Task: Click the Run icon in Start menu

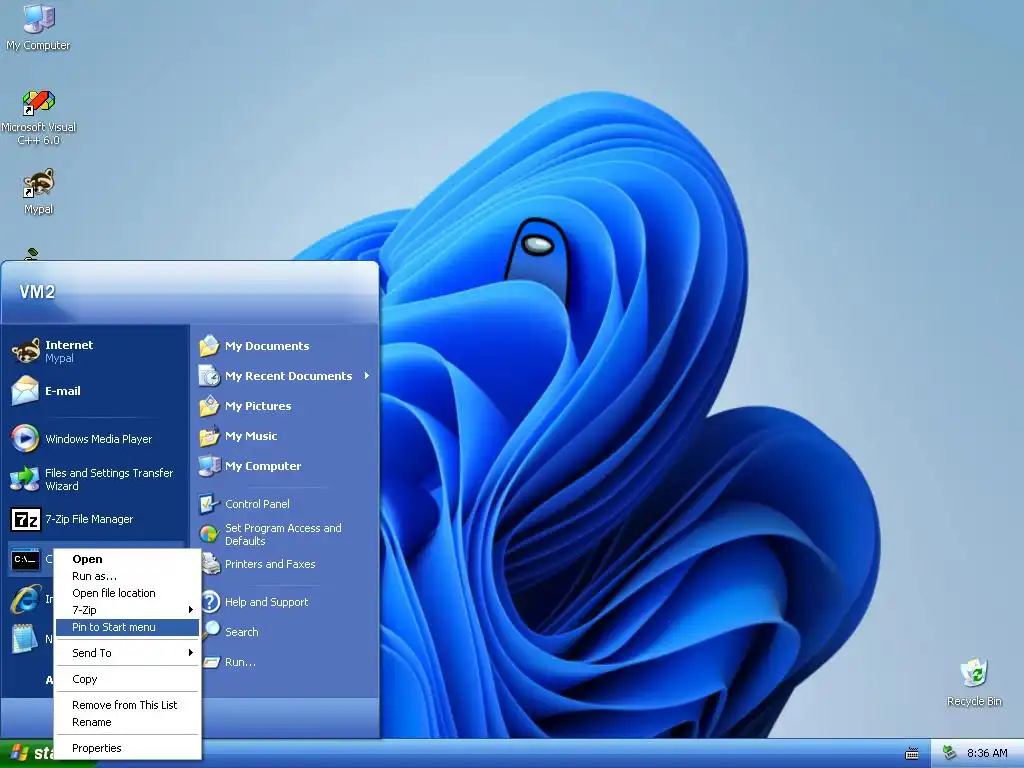Action: [x=212, y=662]
